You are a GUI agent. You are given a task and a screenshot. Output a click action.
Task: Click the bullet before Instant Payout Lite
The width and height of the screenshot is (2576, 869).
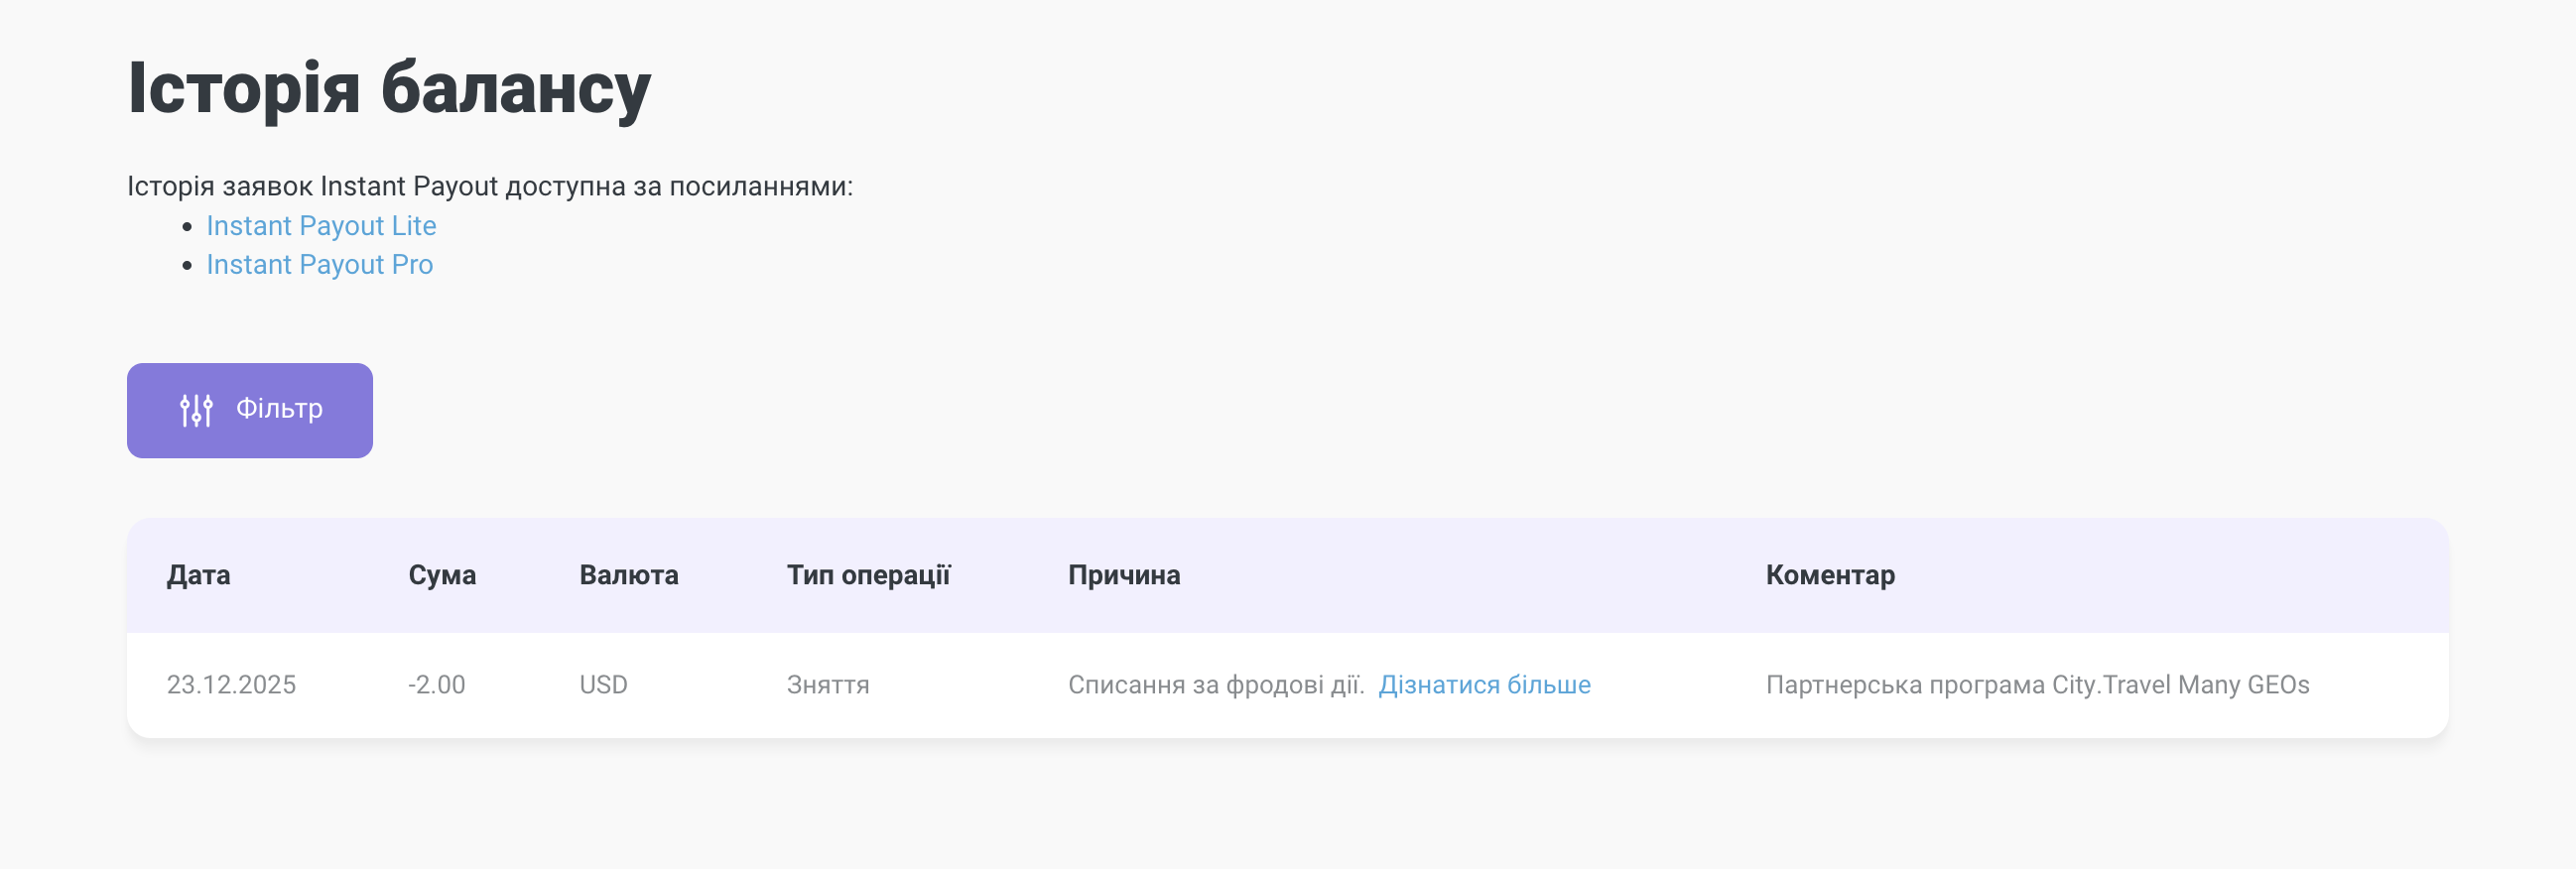click(x=187, y=227)
